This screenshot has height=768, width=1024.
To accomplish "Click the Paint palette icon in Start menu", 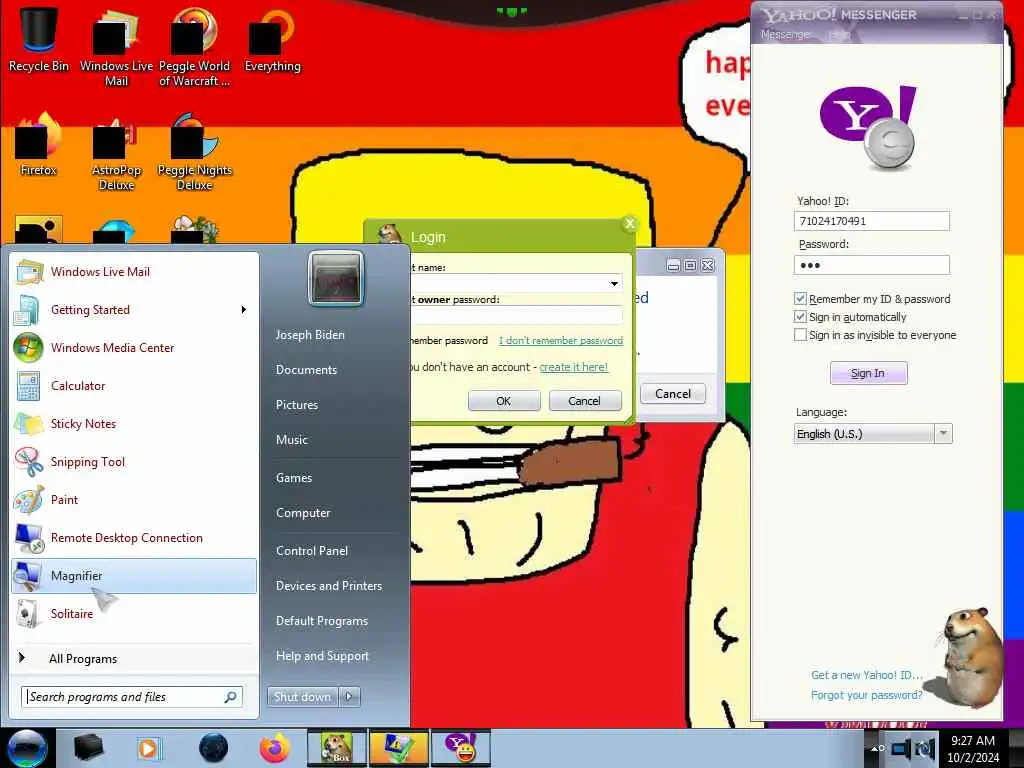I will tap(29, 500).
